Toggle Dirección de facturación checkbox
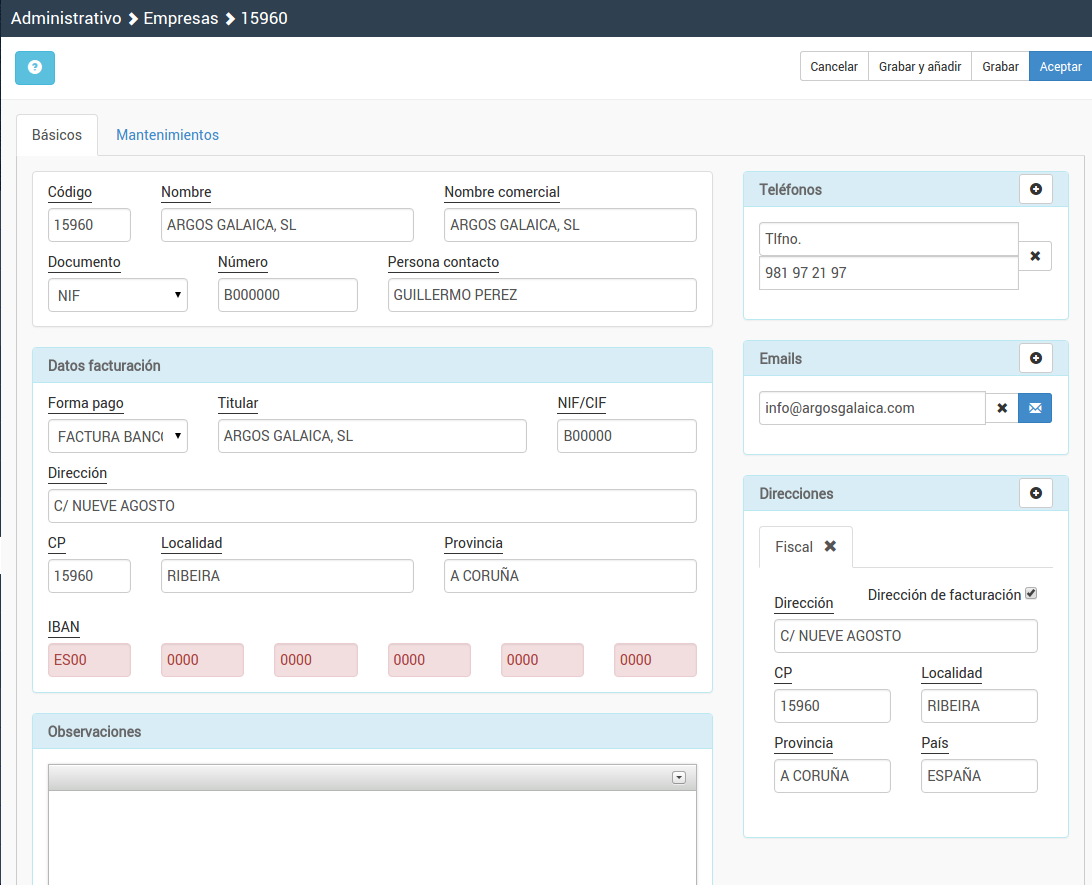The image size is (1092, 885). (x=1031, y=593)
